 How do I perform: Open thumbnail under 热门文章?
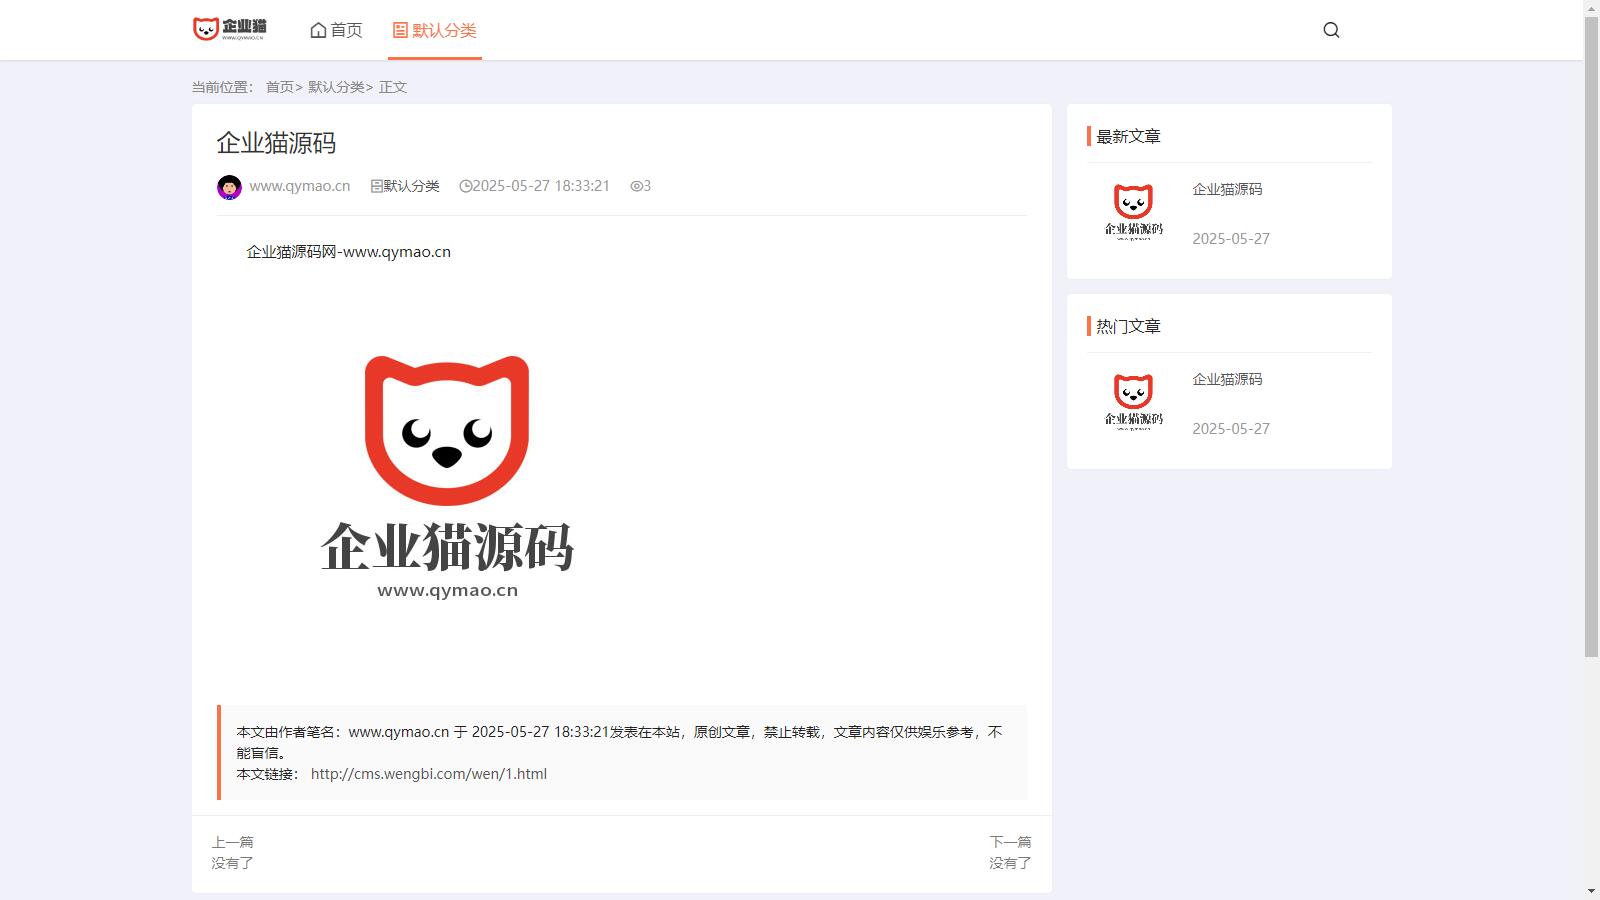1133,401
